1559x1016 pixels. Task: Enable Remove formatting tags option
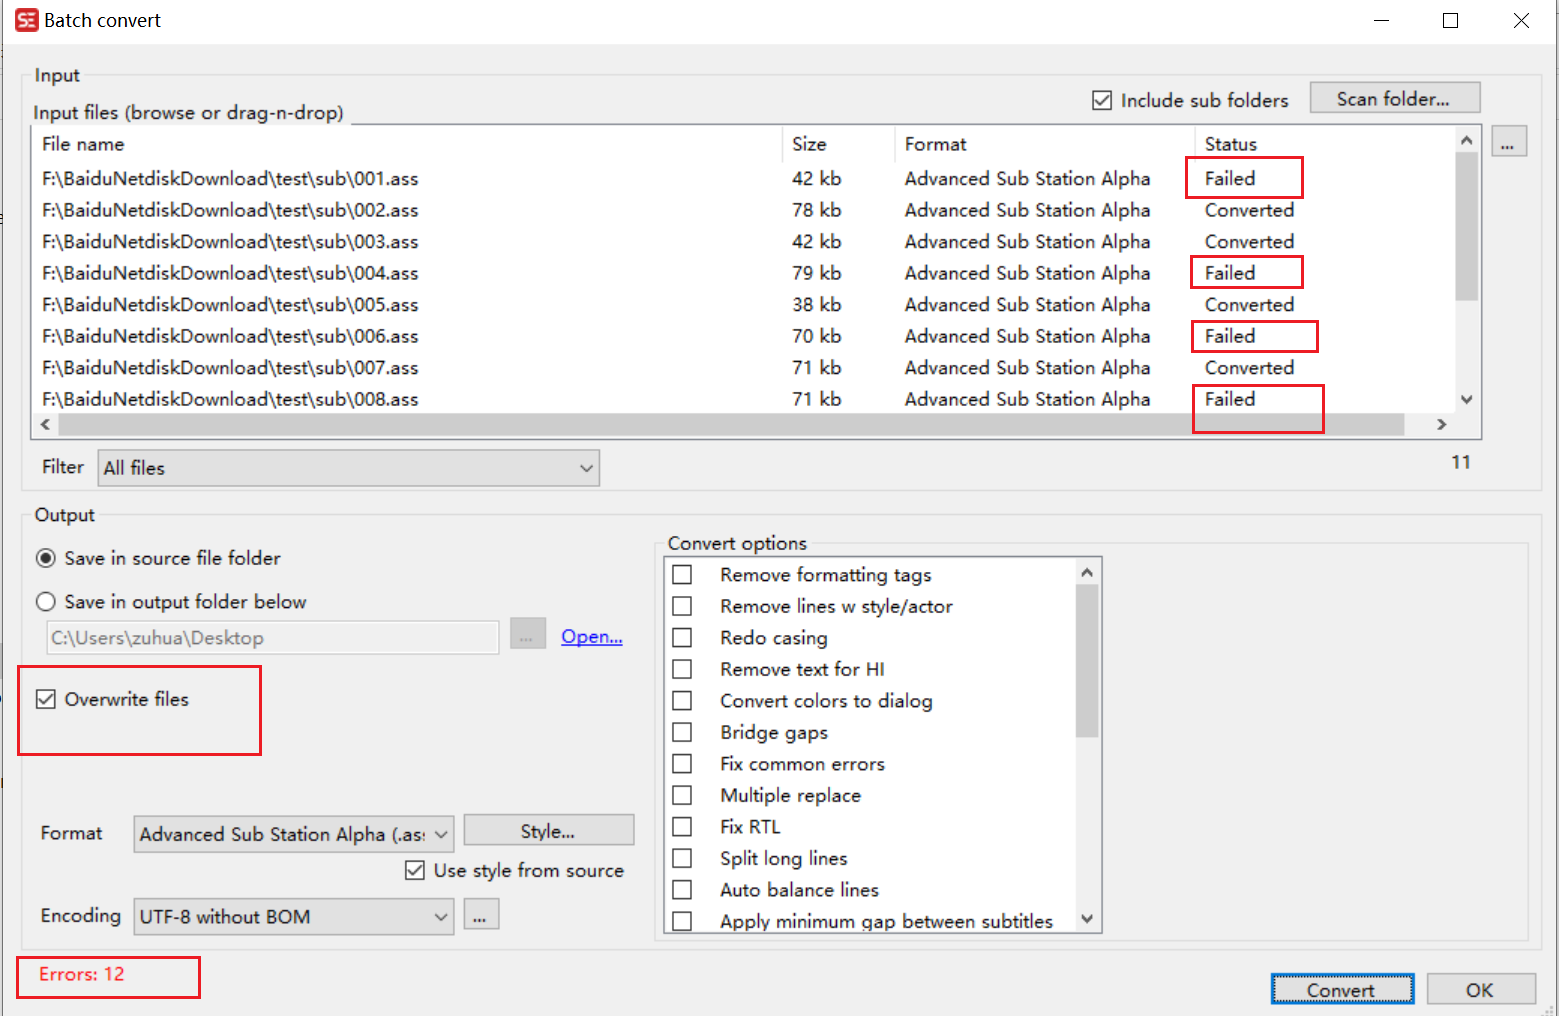tap(682, 574)
